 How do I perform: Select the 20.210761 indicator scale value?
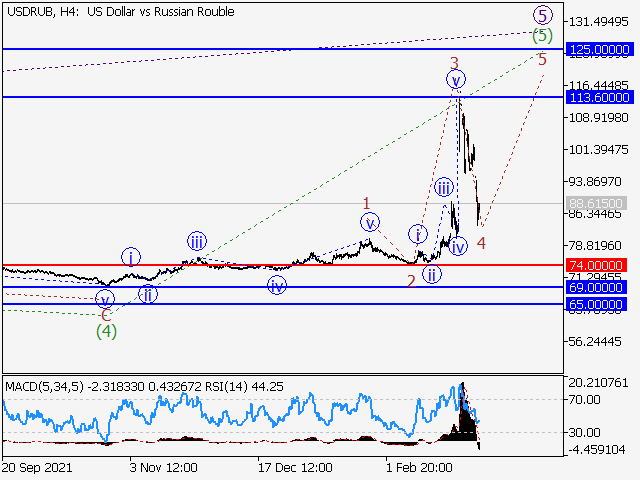[598, 382]
